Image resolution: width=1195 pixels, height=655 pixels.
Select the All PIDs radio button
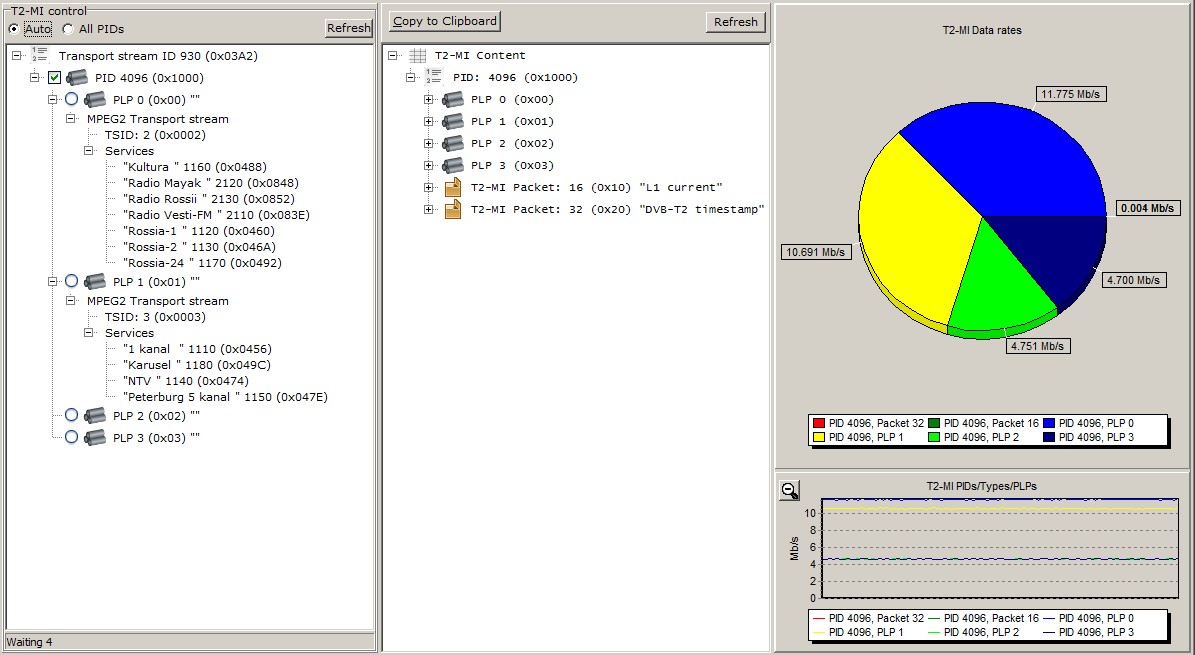[68, 29]
